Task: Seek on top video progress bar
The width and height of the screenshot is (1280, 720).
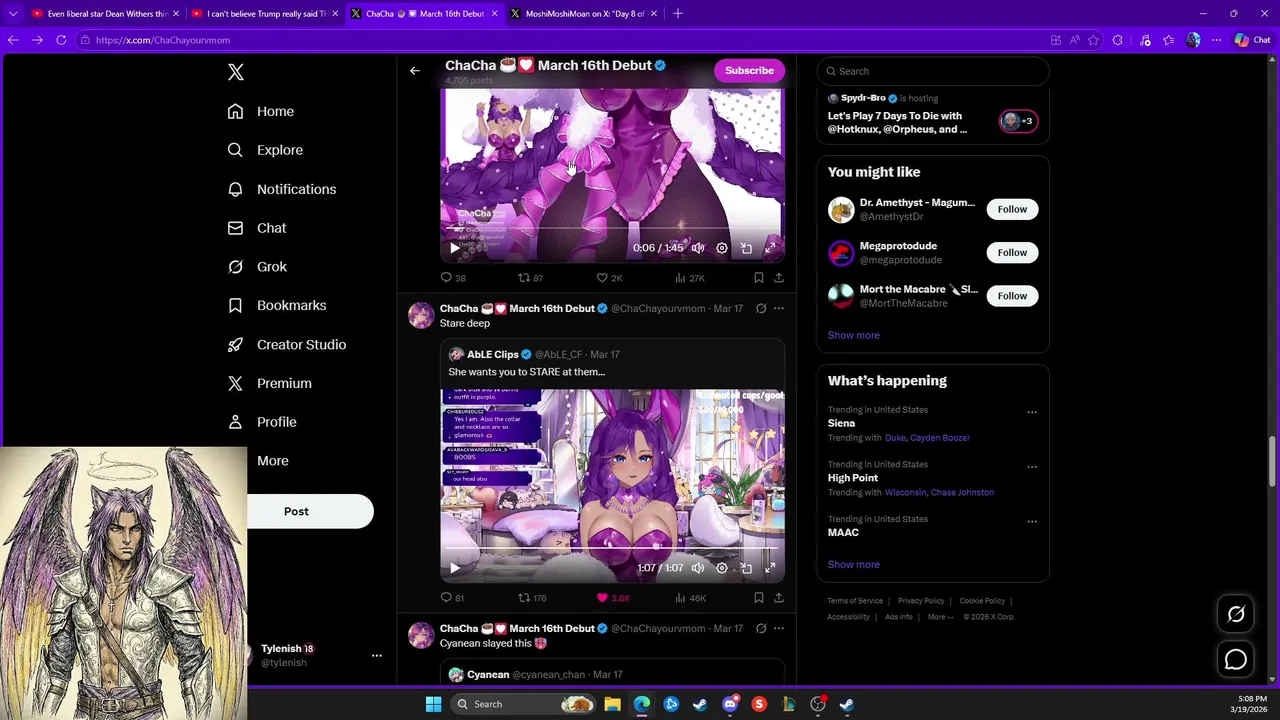Action: [612, 228]
